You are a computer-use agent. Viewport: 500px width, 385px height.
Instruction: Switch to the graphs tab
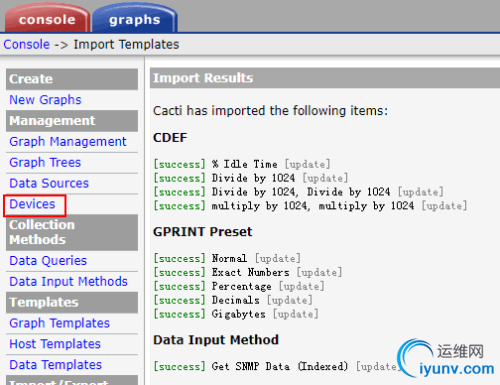pos(135,19)
